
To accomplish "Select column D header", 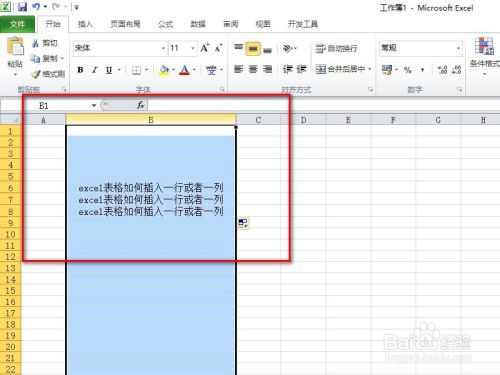I will point(303,120).
